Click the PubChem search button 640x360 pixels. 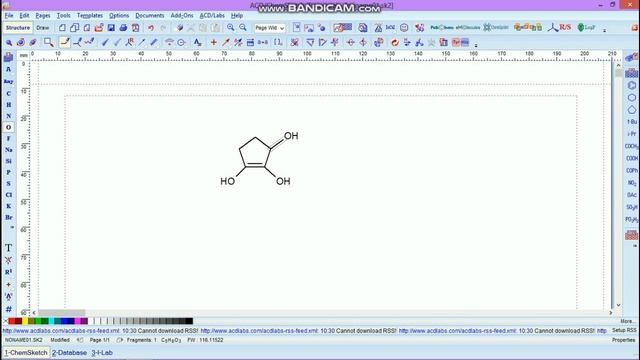(x=442, y=28)
